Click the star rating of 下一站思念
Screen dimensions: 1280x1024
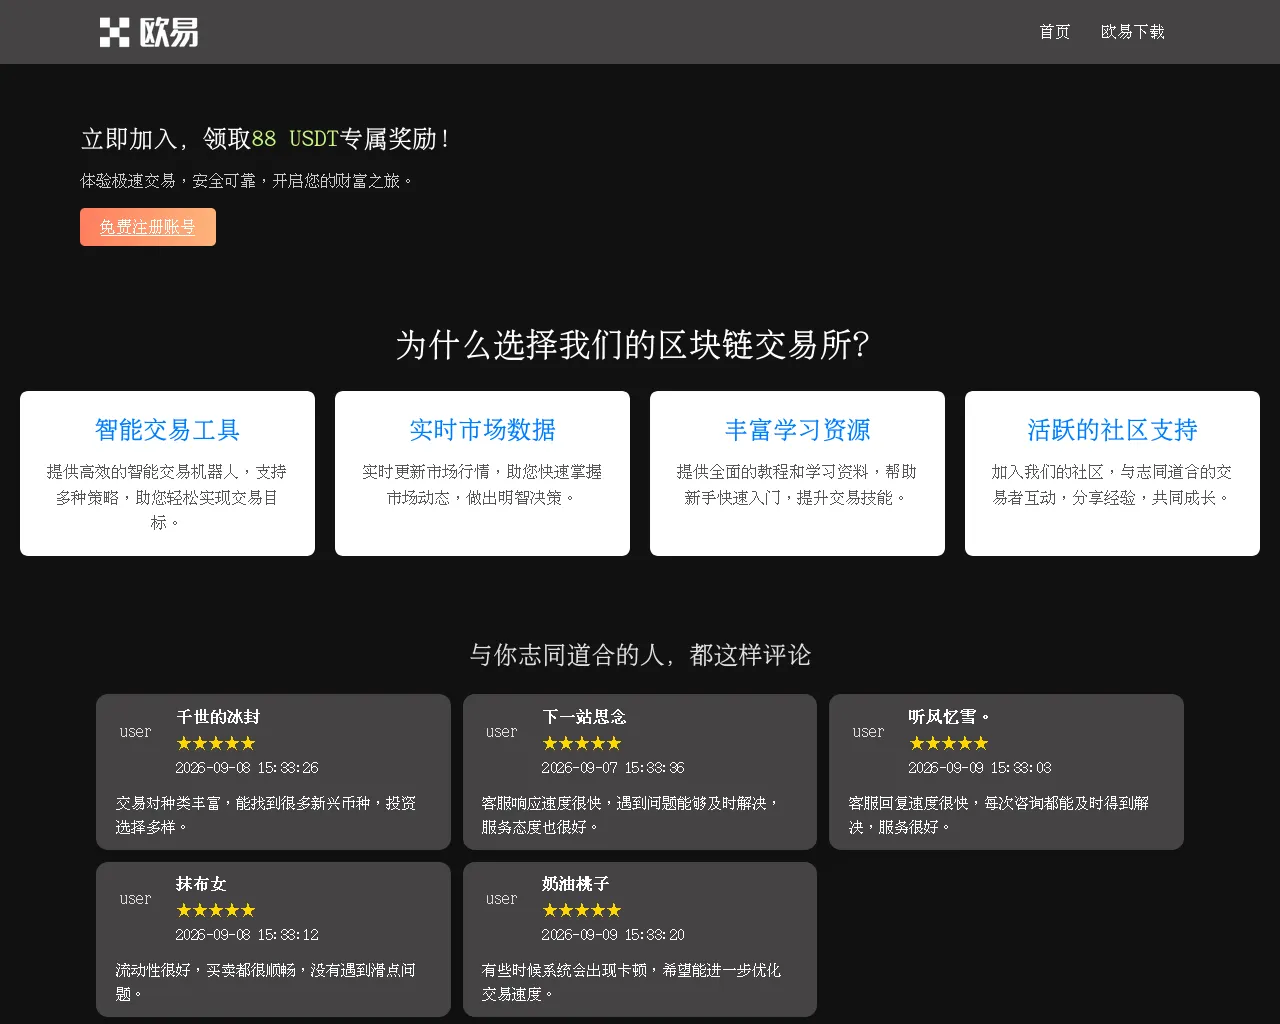tap(582, 743)
